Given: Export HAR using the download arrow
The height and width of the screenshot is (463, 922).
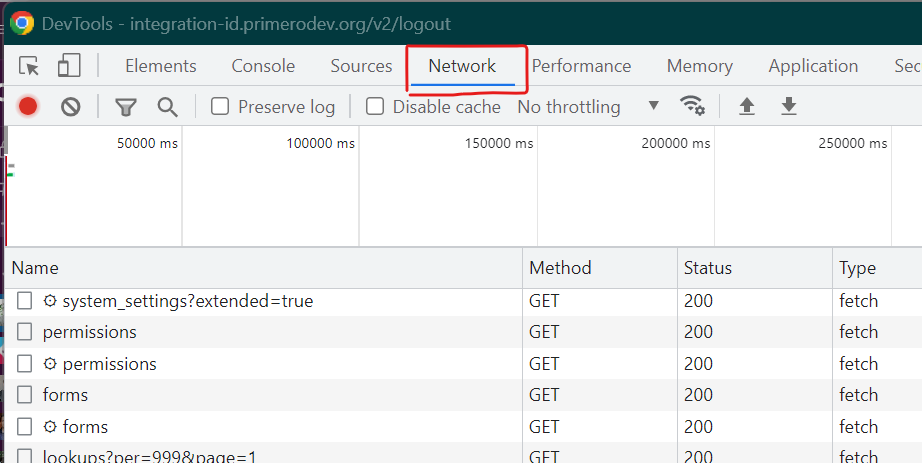Looking at the screenshot, I should [789, 106].
